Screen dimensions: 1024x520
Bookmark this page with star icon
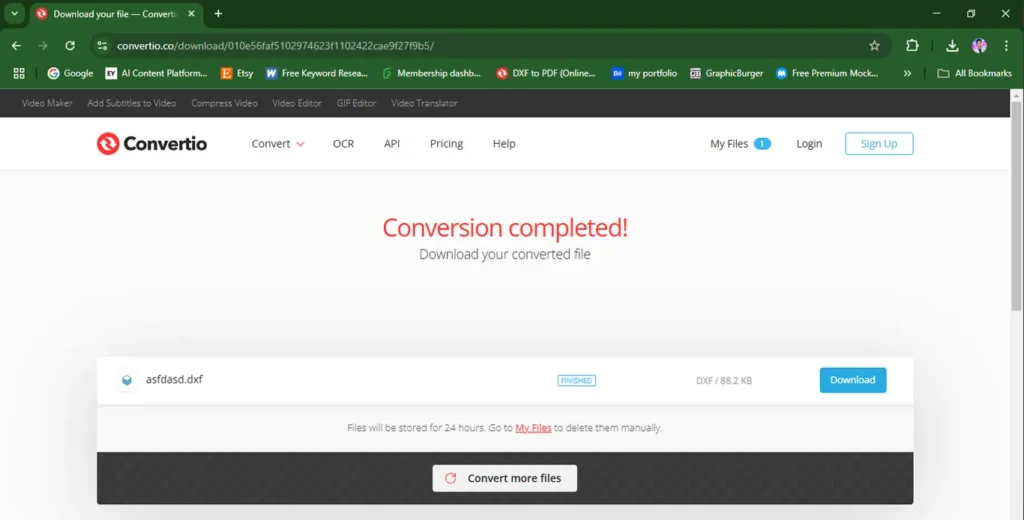click(874, 46)
